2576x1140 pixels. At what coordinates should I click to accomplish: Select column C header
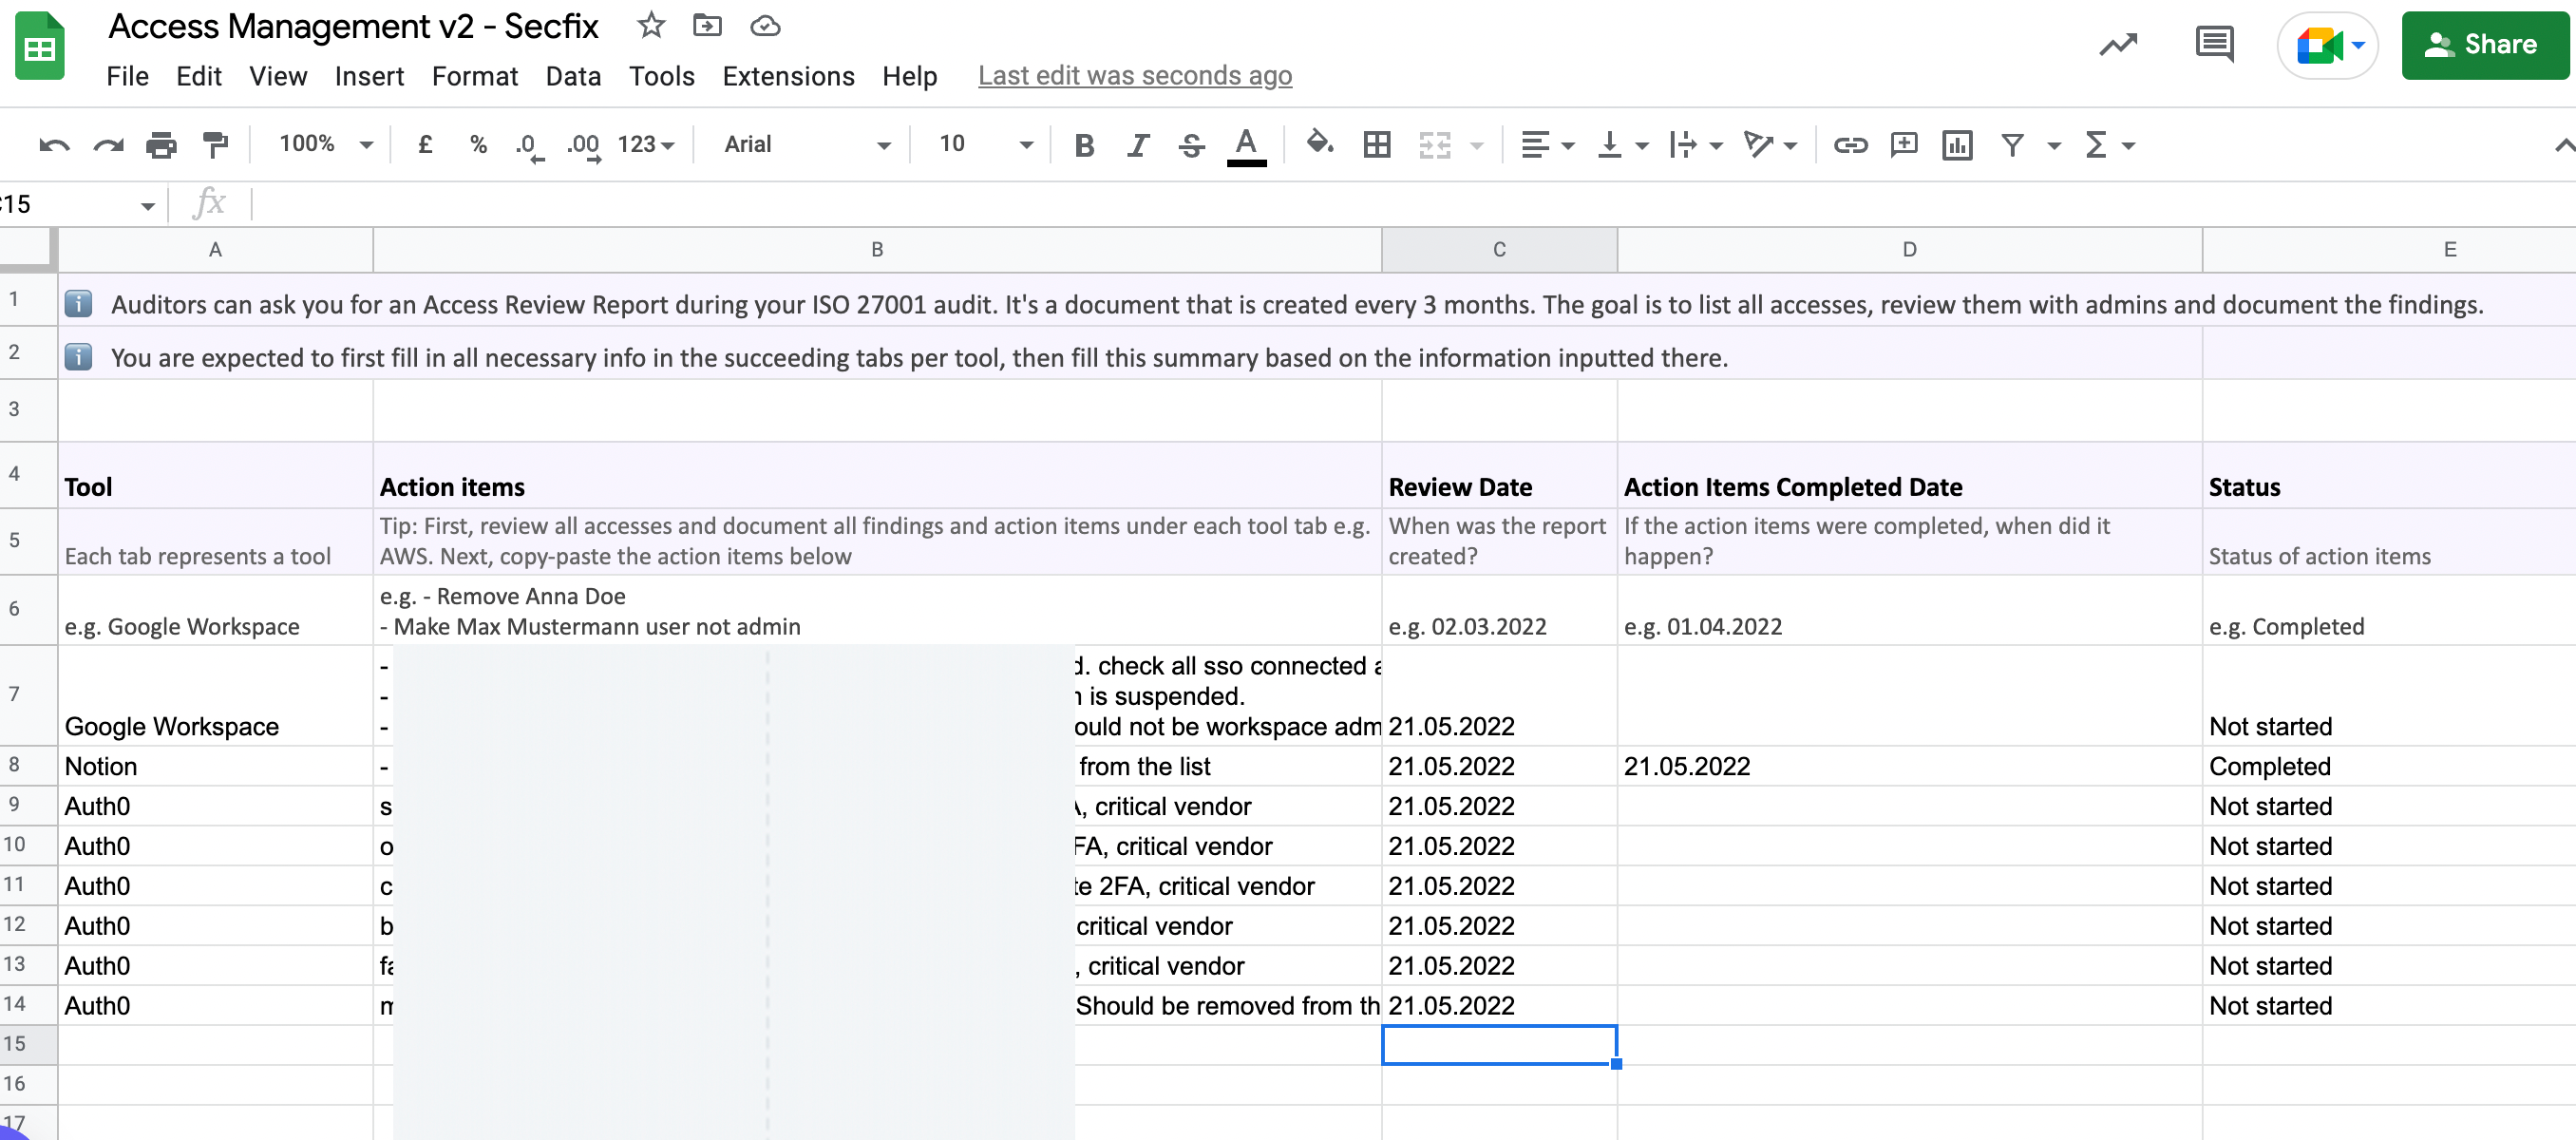click(1499, 250)
